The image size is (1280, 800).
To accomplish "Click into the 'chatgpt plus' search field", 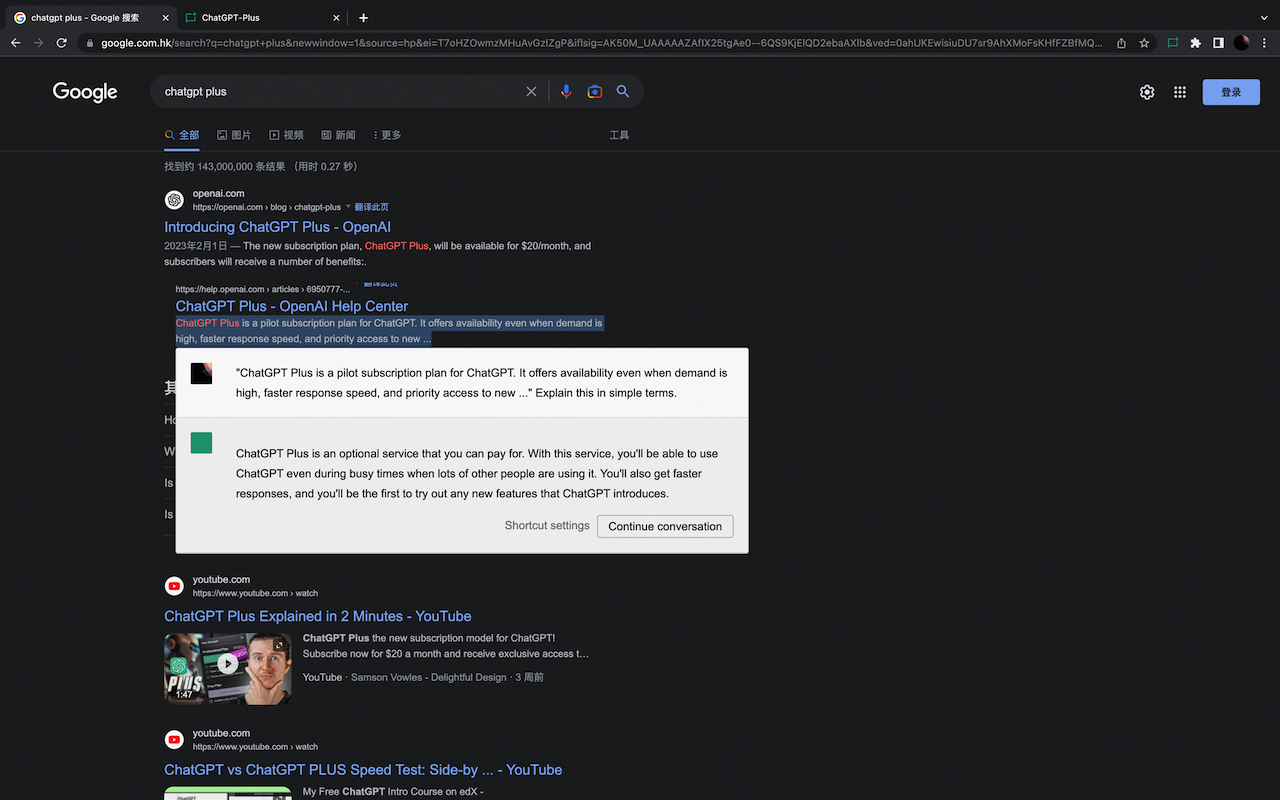I will coord(340,91).
